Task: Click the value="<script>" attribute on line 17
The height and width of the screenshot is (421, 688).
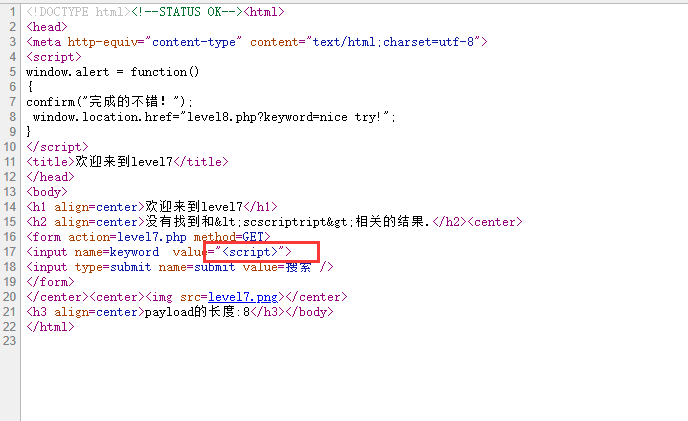Action: (x=229, y=252)
